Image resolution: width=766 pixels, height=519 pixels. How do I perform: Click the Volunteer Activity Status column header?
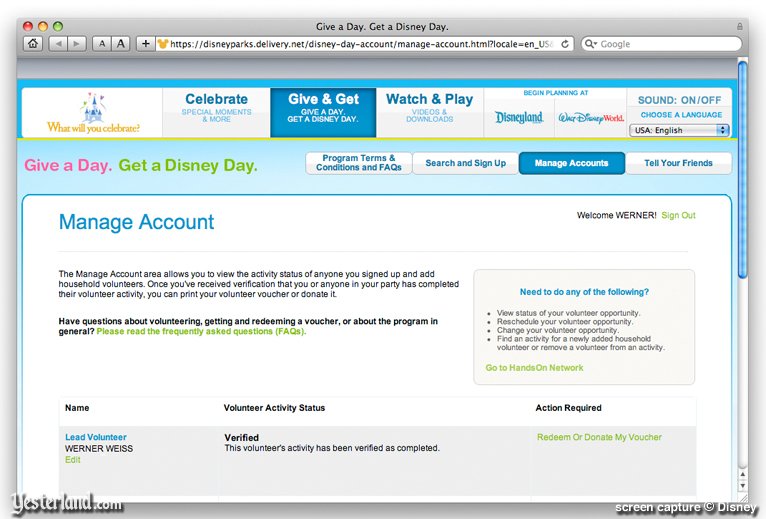(x=274, y=408)
